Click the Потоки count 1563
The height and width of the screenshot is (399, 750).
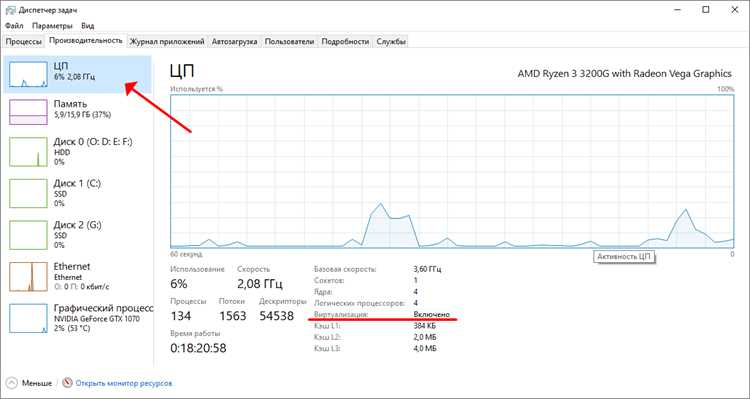(233, 316)
